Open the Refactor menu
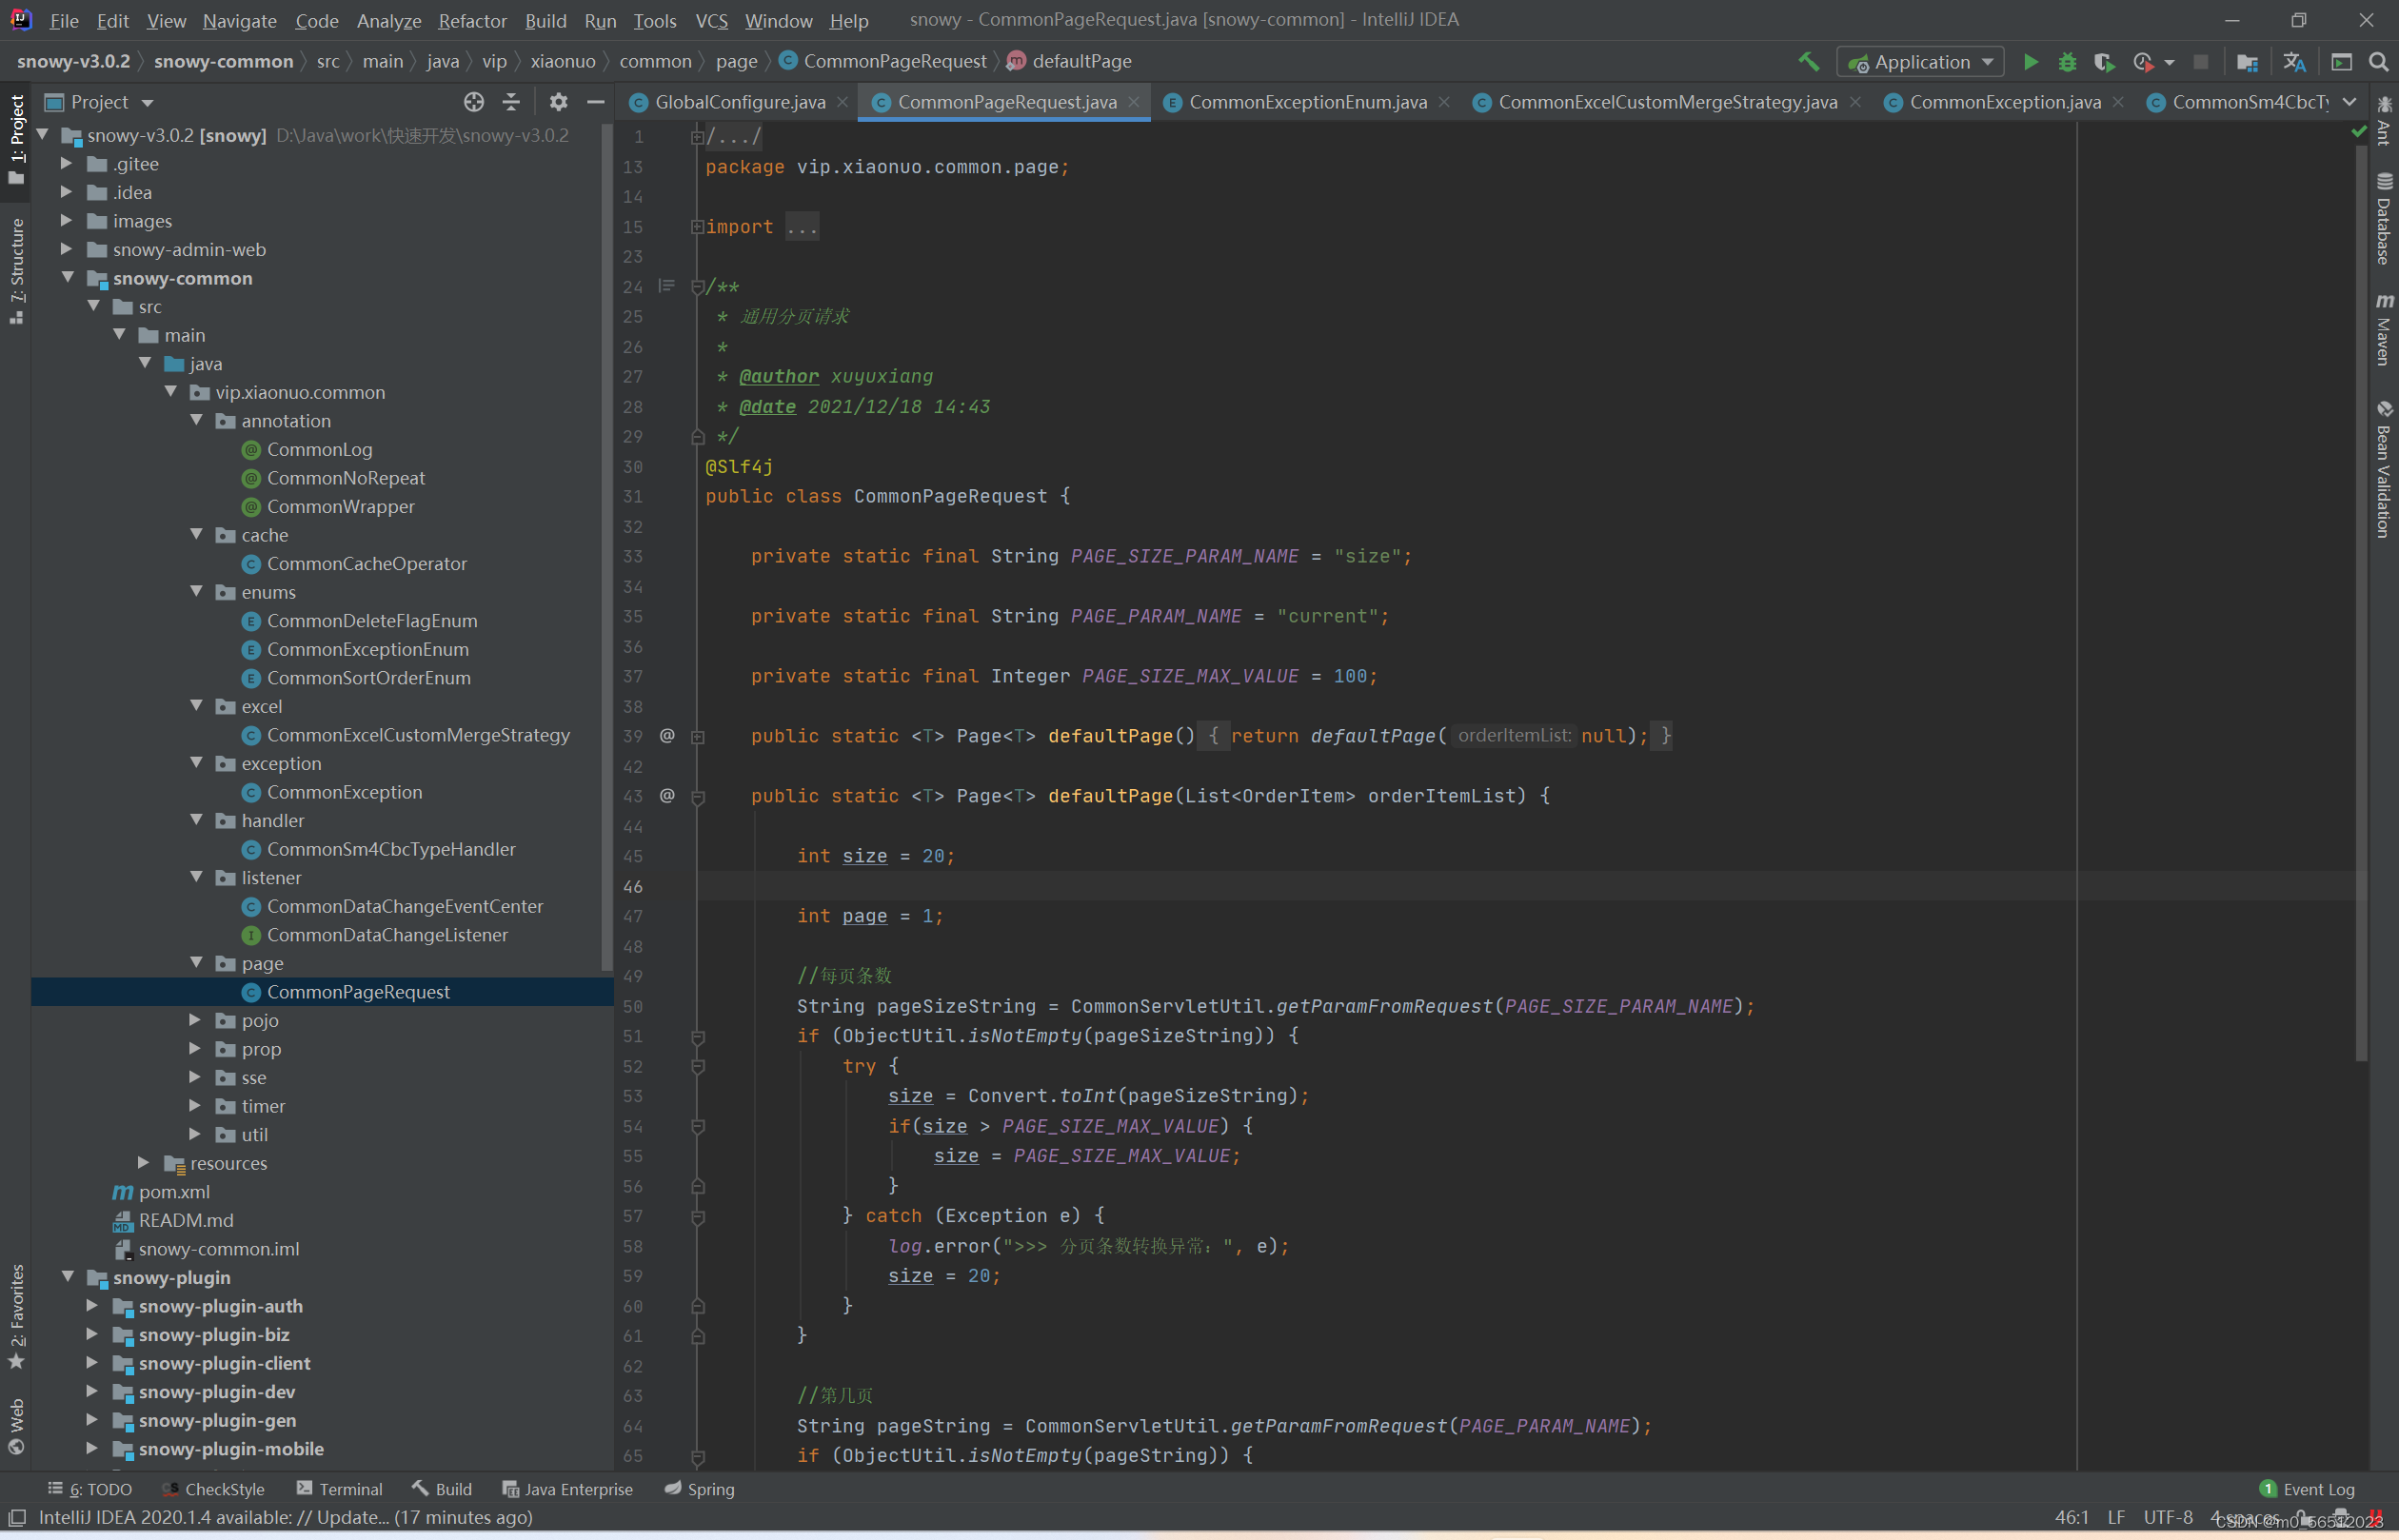 point(471,20)
